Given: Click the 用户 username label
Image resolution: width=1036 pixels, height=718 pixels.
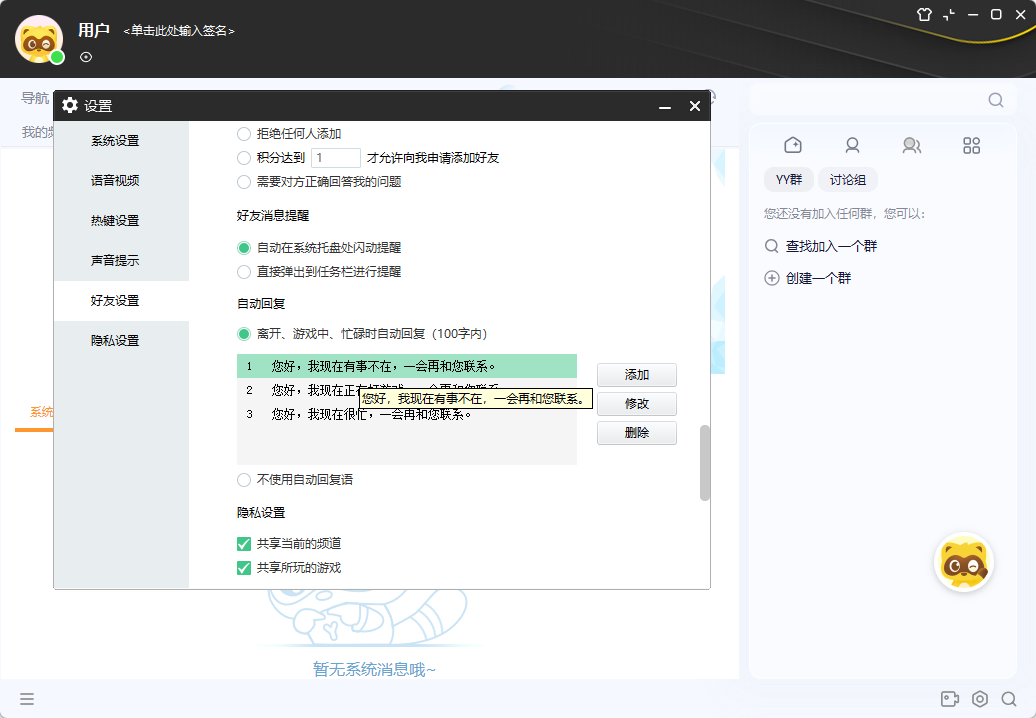Looking at the screenshot, I should point(94,30).
